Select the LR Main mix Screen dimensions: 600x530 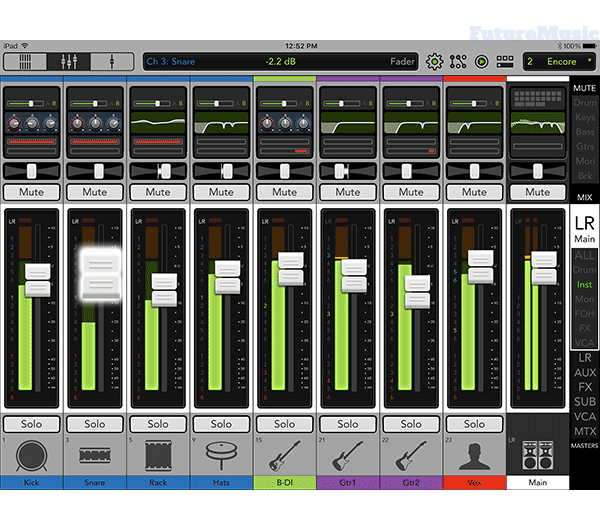click(584, 227)
